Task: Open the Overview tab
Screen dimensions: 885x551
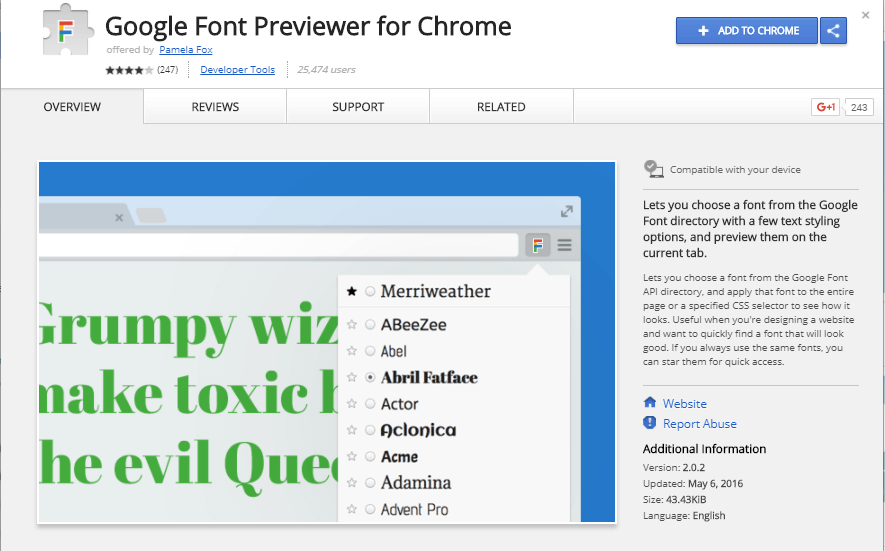Action: [x=72, y=107]
